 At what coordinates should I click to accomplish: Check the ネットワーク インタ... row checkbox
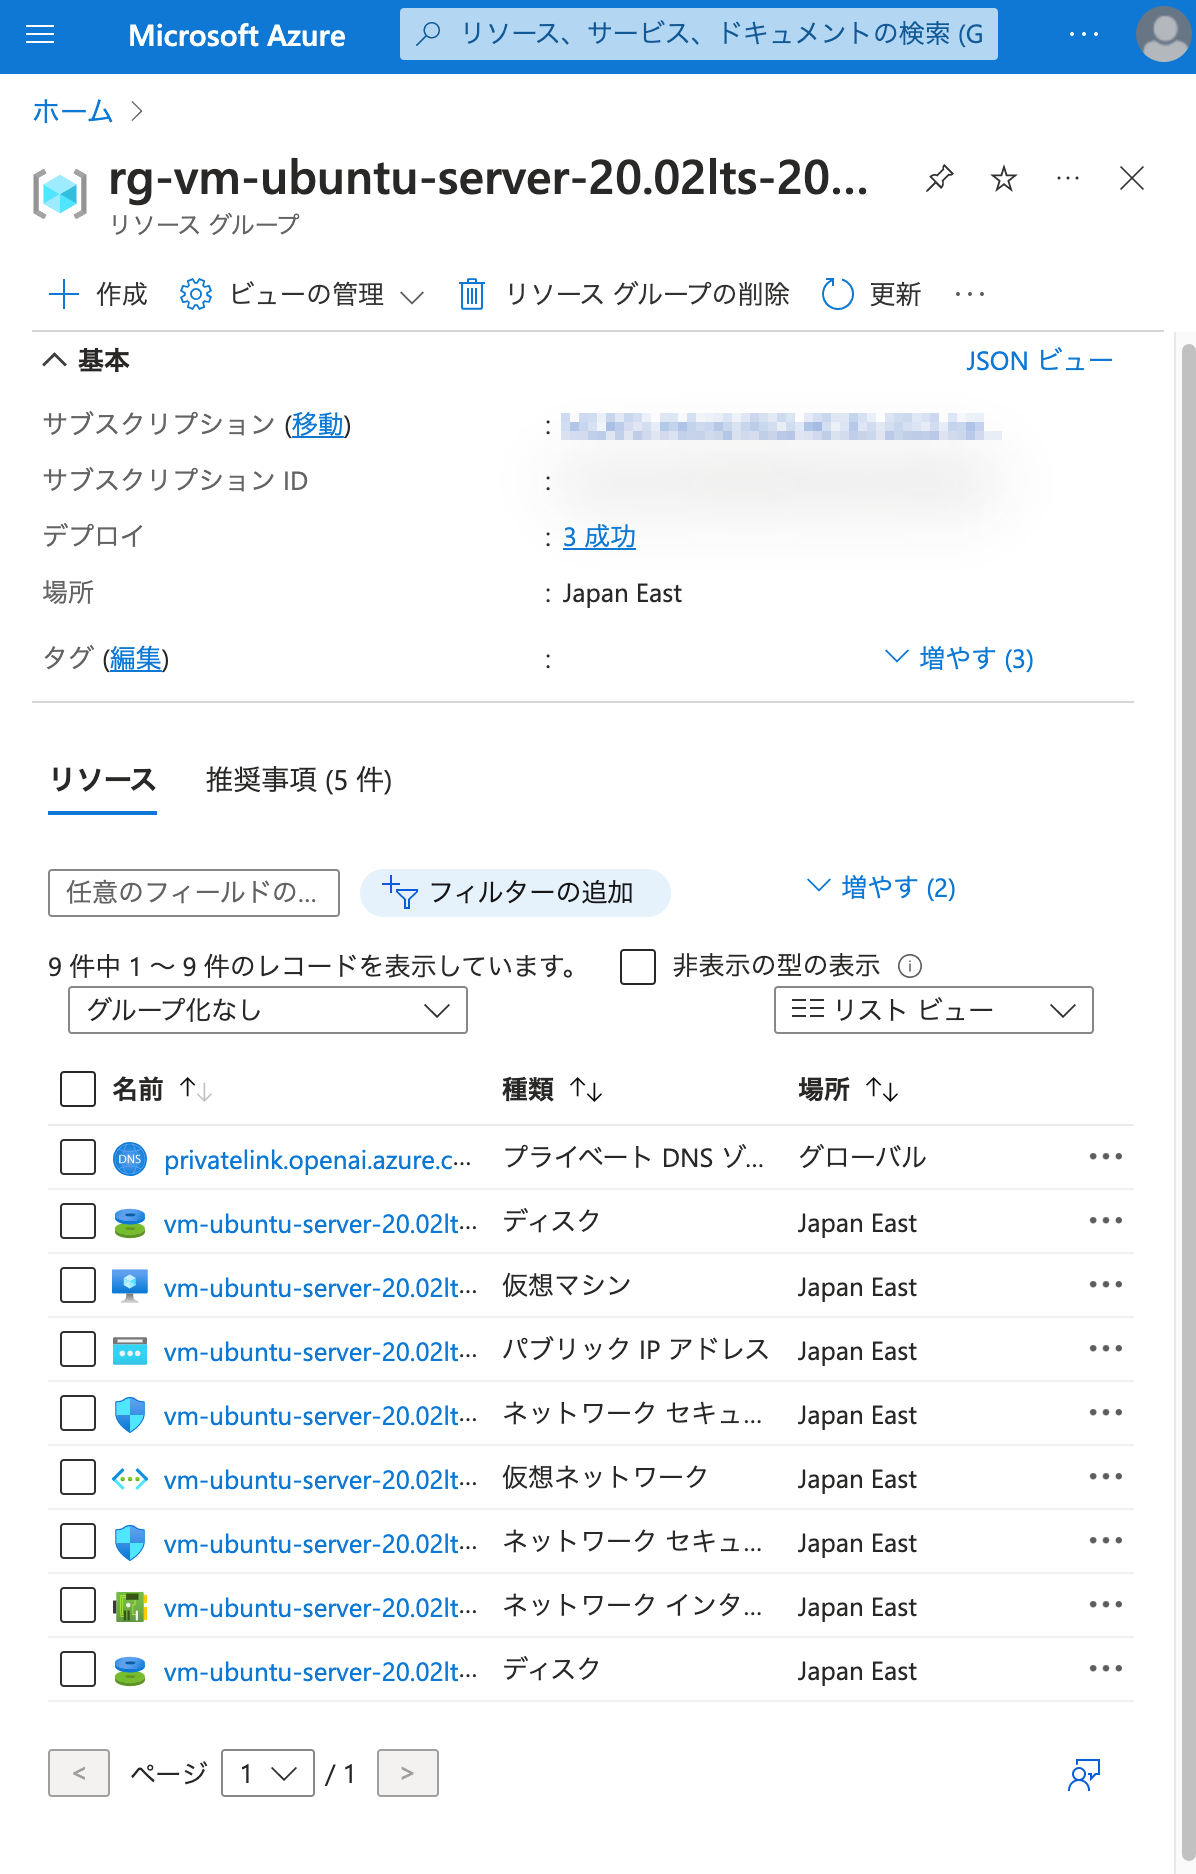tap(78, 1605)
